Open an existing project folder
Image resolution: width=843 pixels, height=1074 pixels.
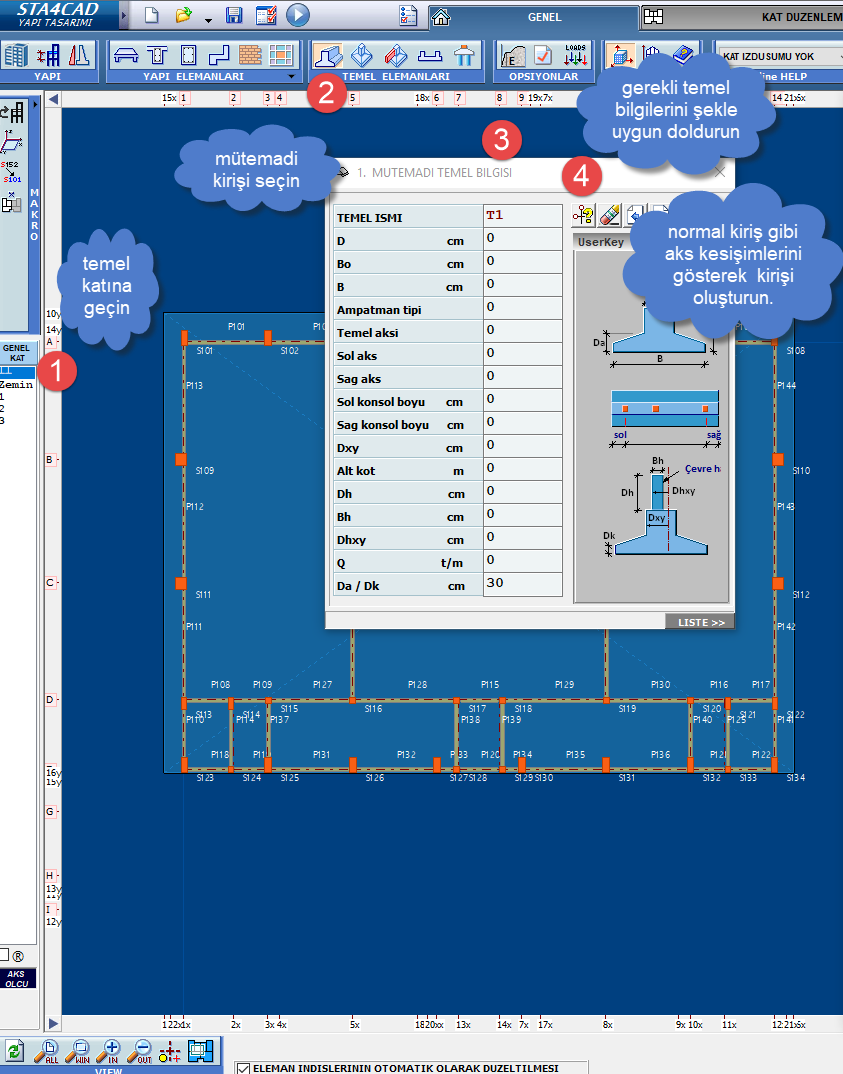click(183, 15)
